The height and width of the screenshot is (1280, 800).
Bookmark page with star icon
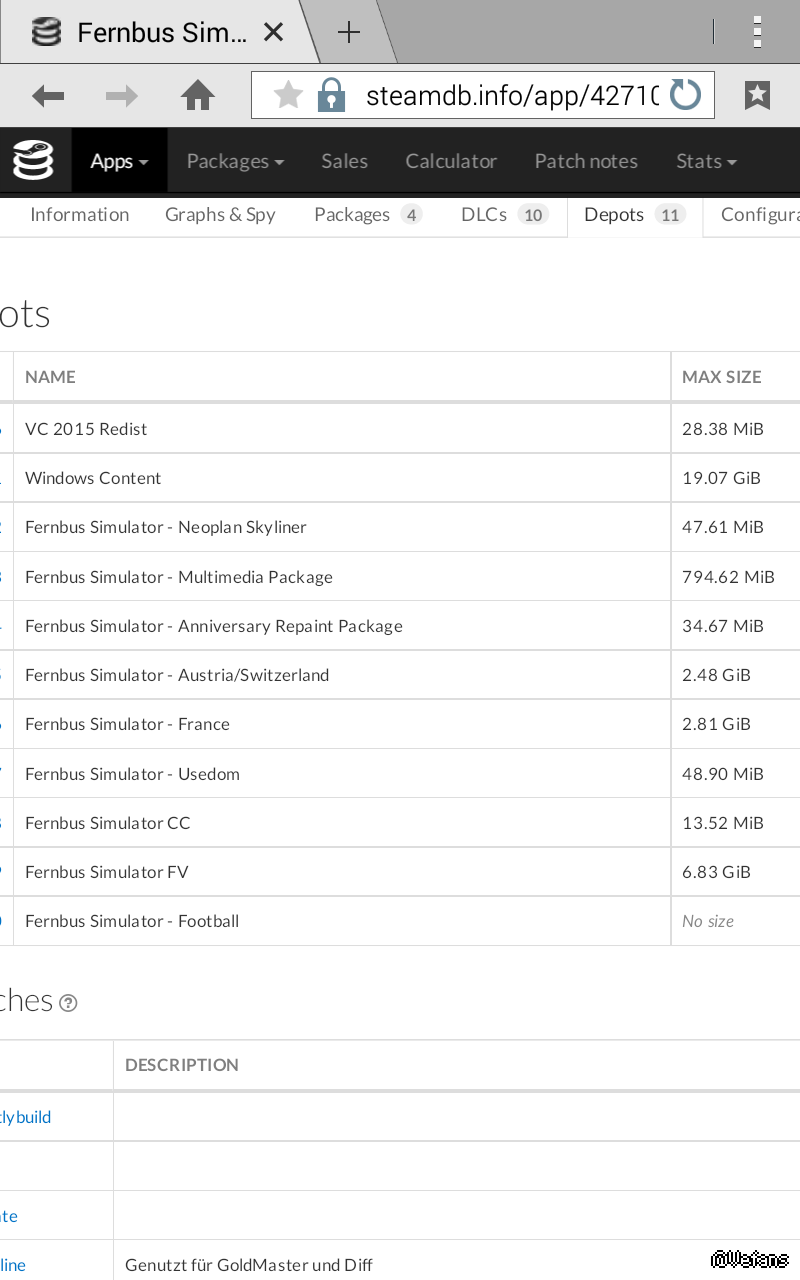[x=288, y=96]
